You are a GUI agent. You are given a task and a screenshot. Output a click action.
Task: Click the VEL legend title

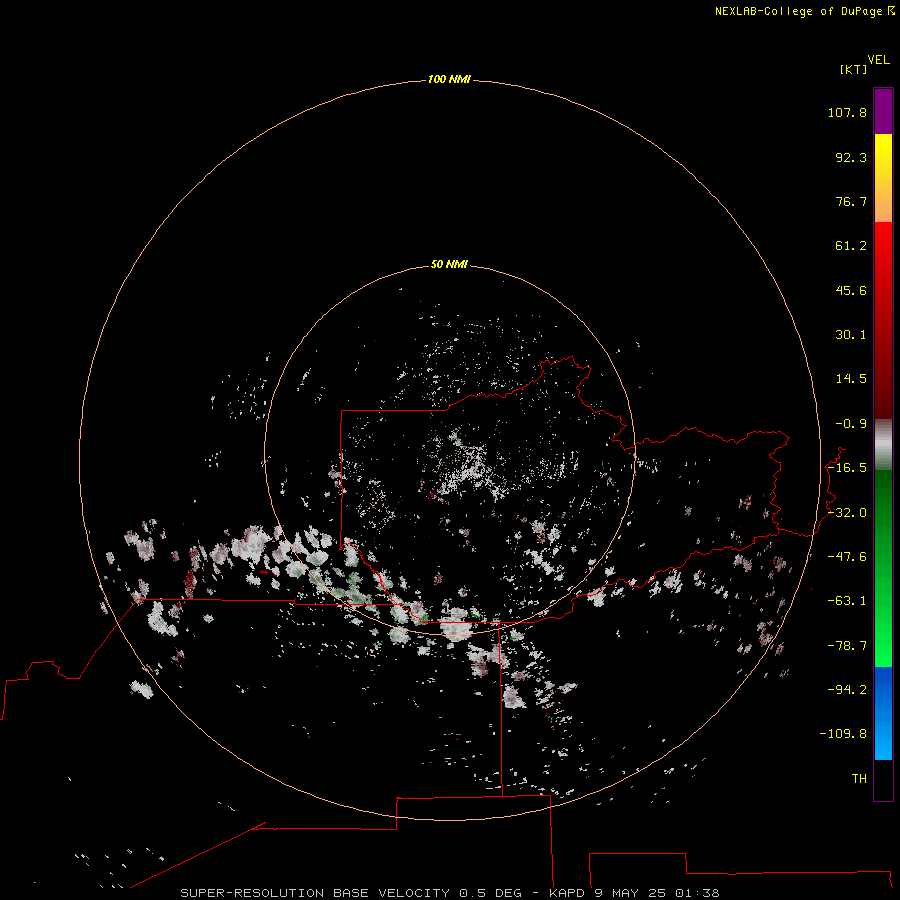879,60
